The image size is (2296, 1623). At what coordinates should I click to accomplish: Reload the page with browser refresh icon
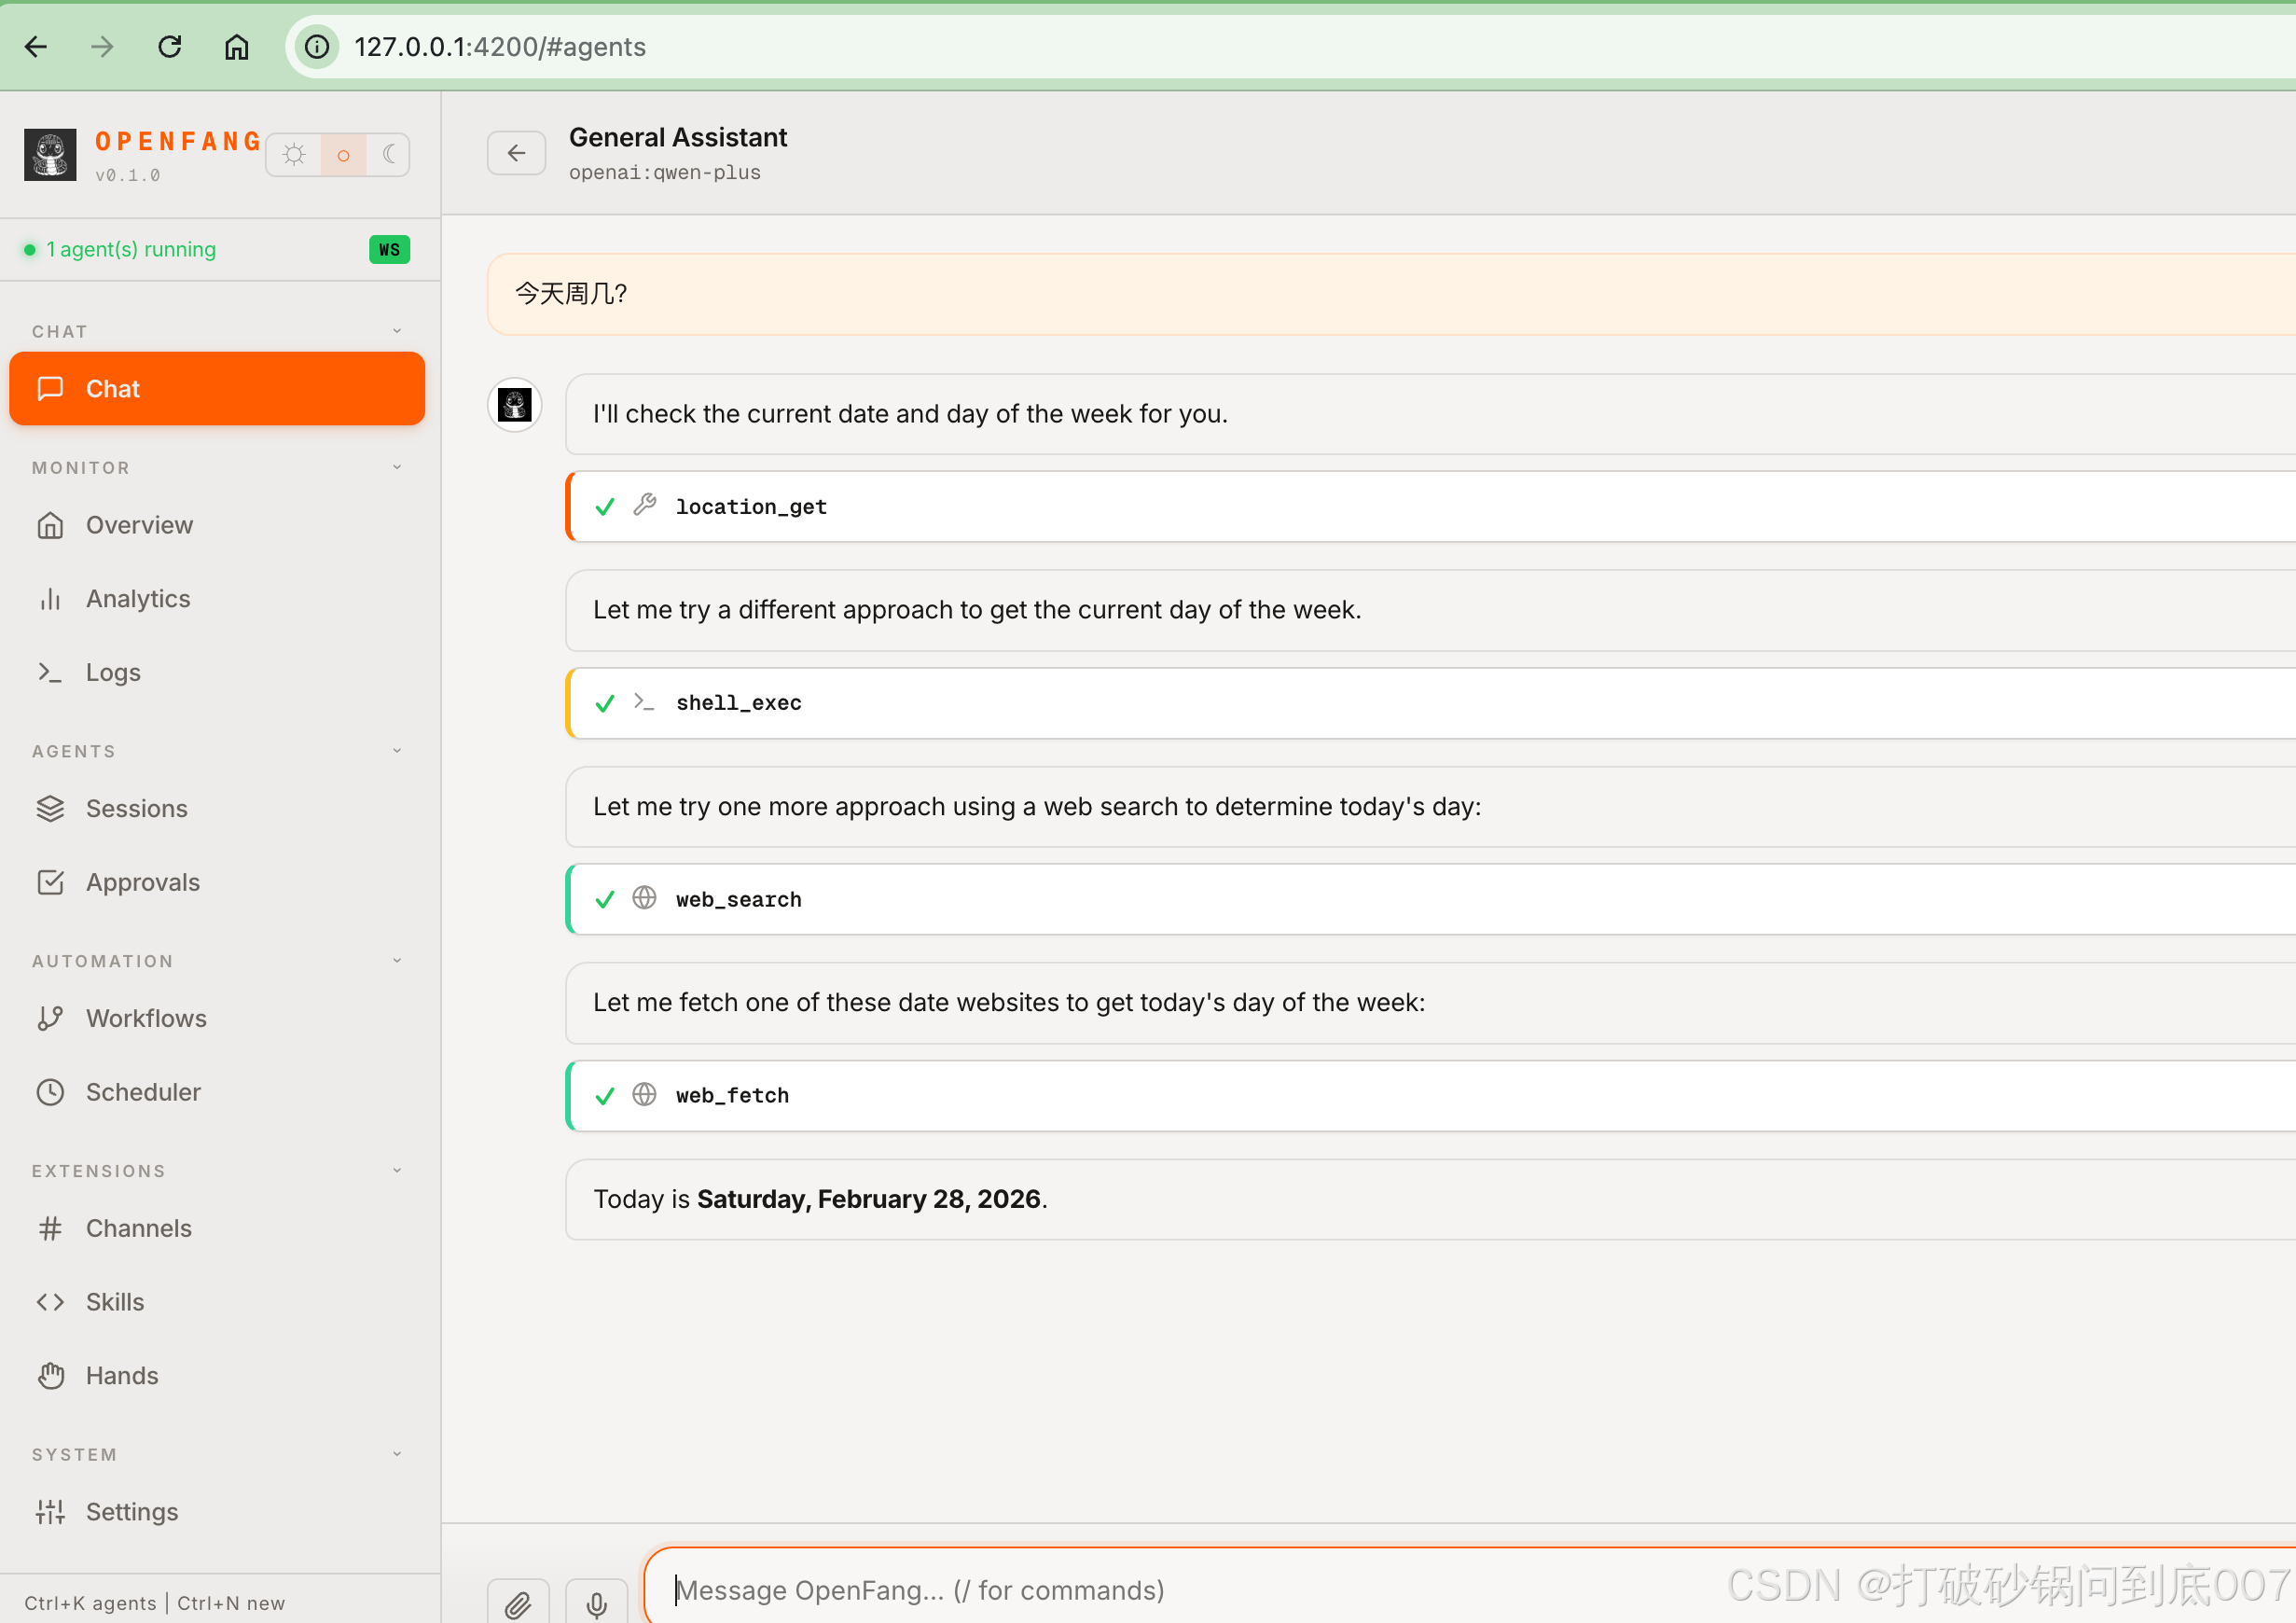[170, 47]
